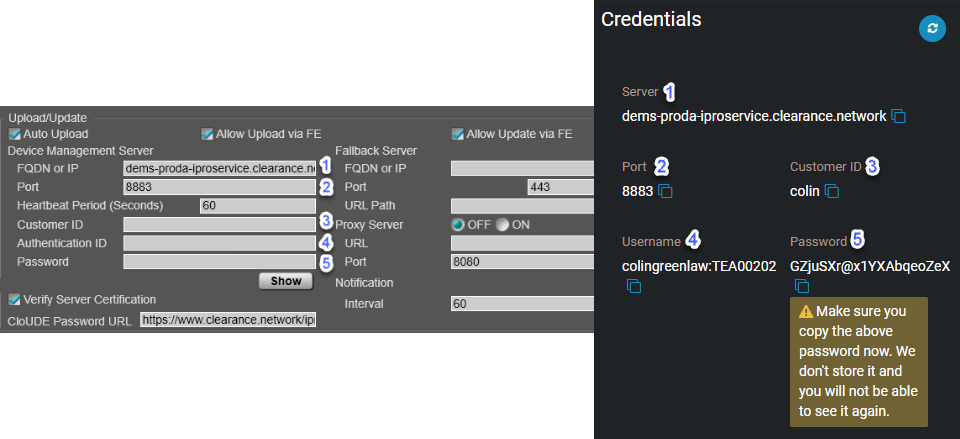Click Fallback Server Port field 443
960x439 pixels.
(561, 187)
